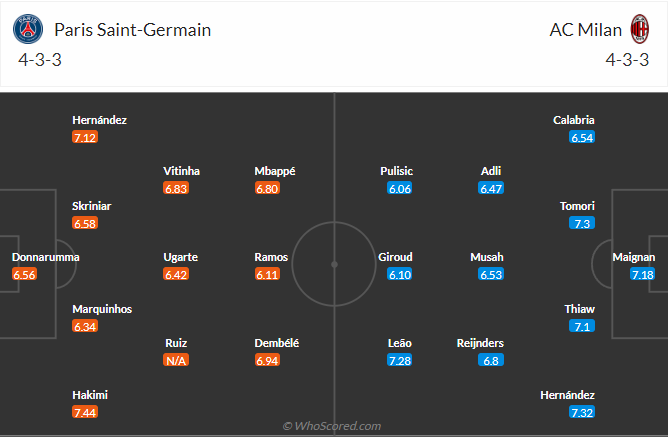Screen dimensions: 669x437
Task: Select Leão's 7.28 rating badge
Action: pyautogui.click(x=400, y=360)
